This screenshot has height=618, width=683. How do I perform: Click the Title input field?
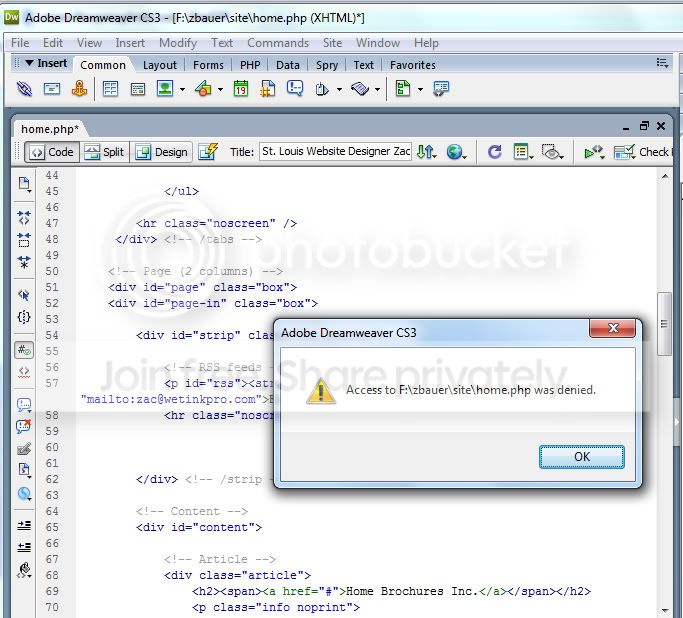click(335, 152)
